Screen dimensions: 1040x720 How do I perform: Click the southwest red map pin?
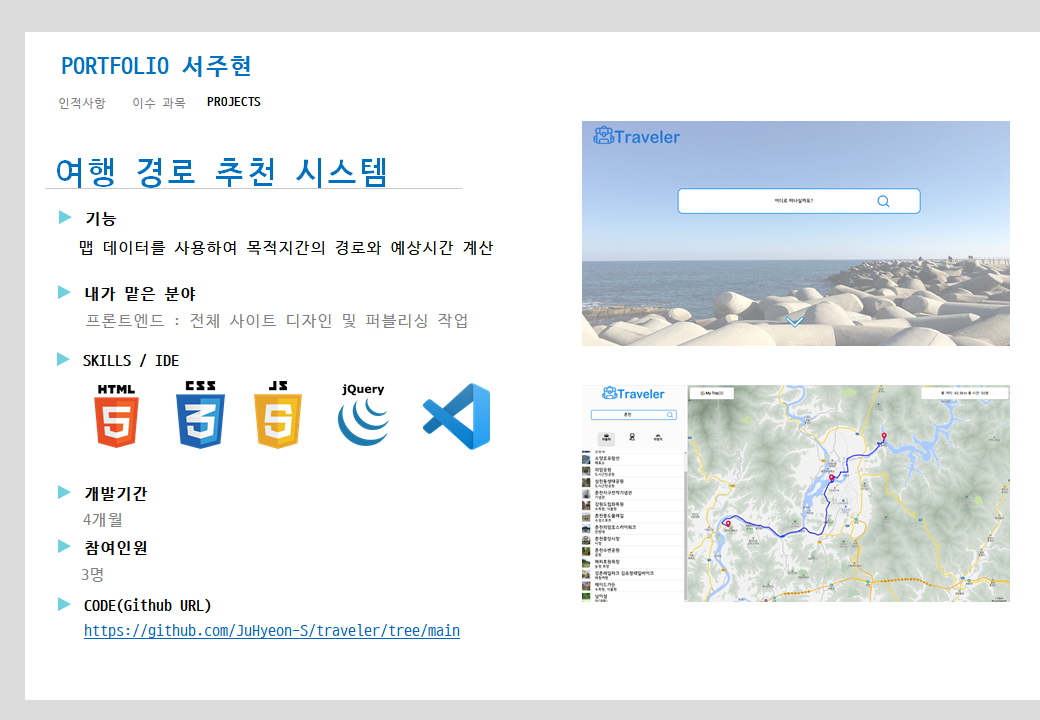[728, 524]
